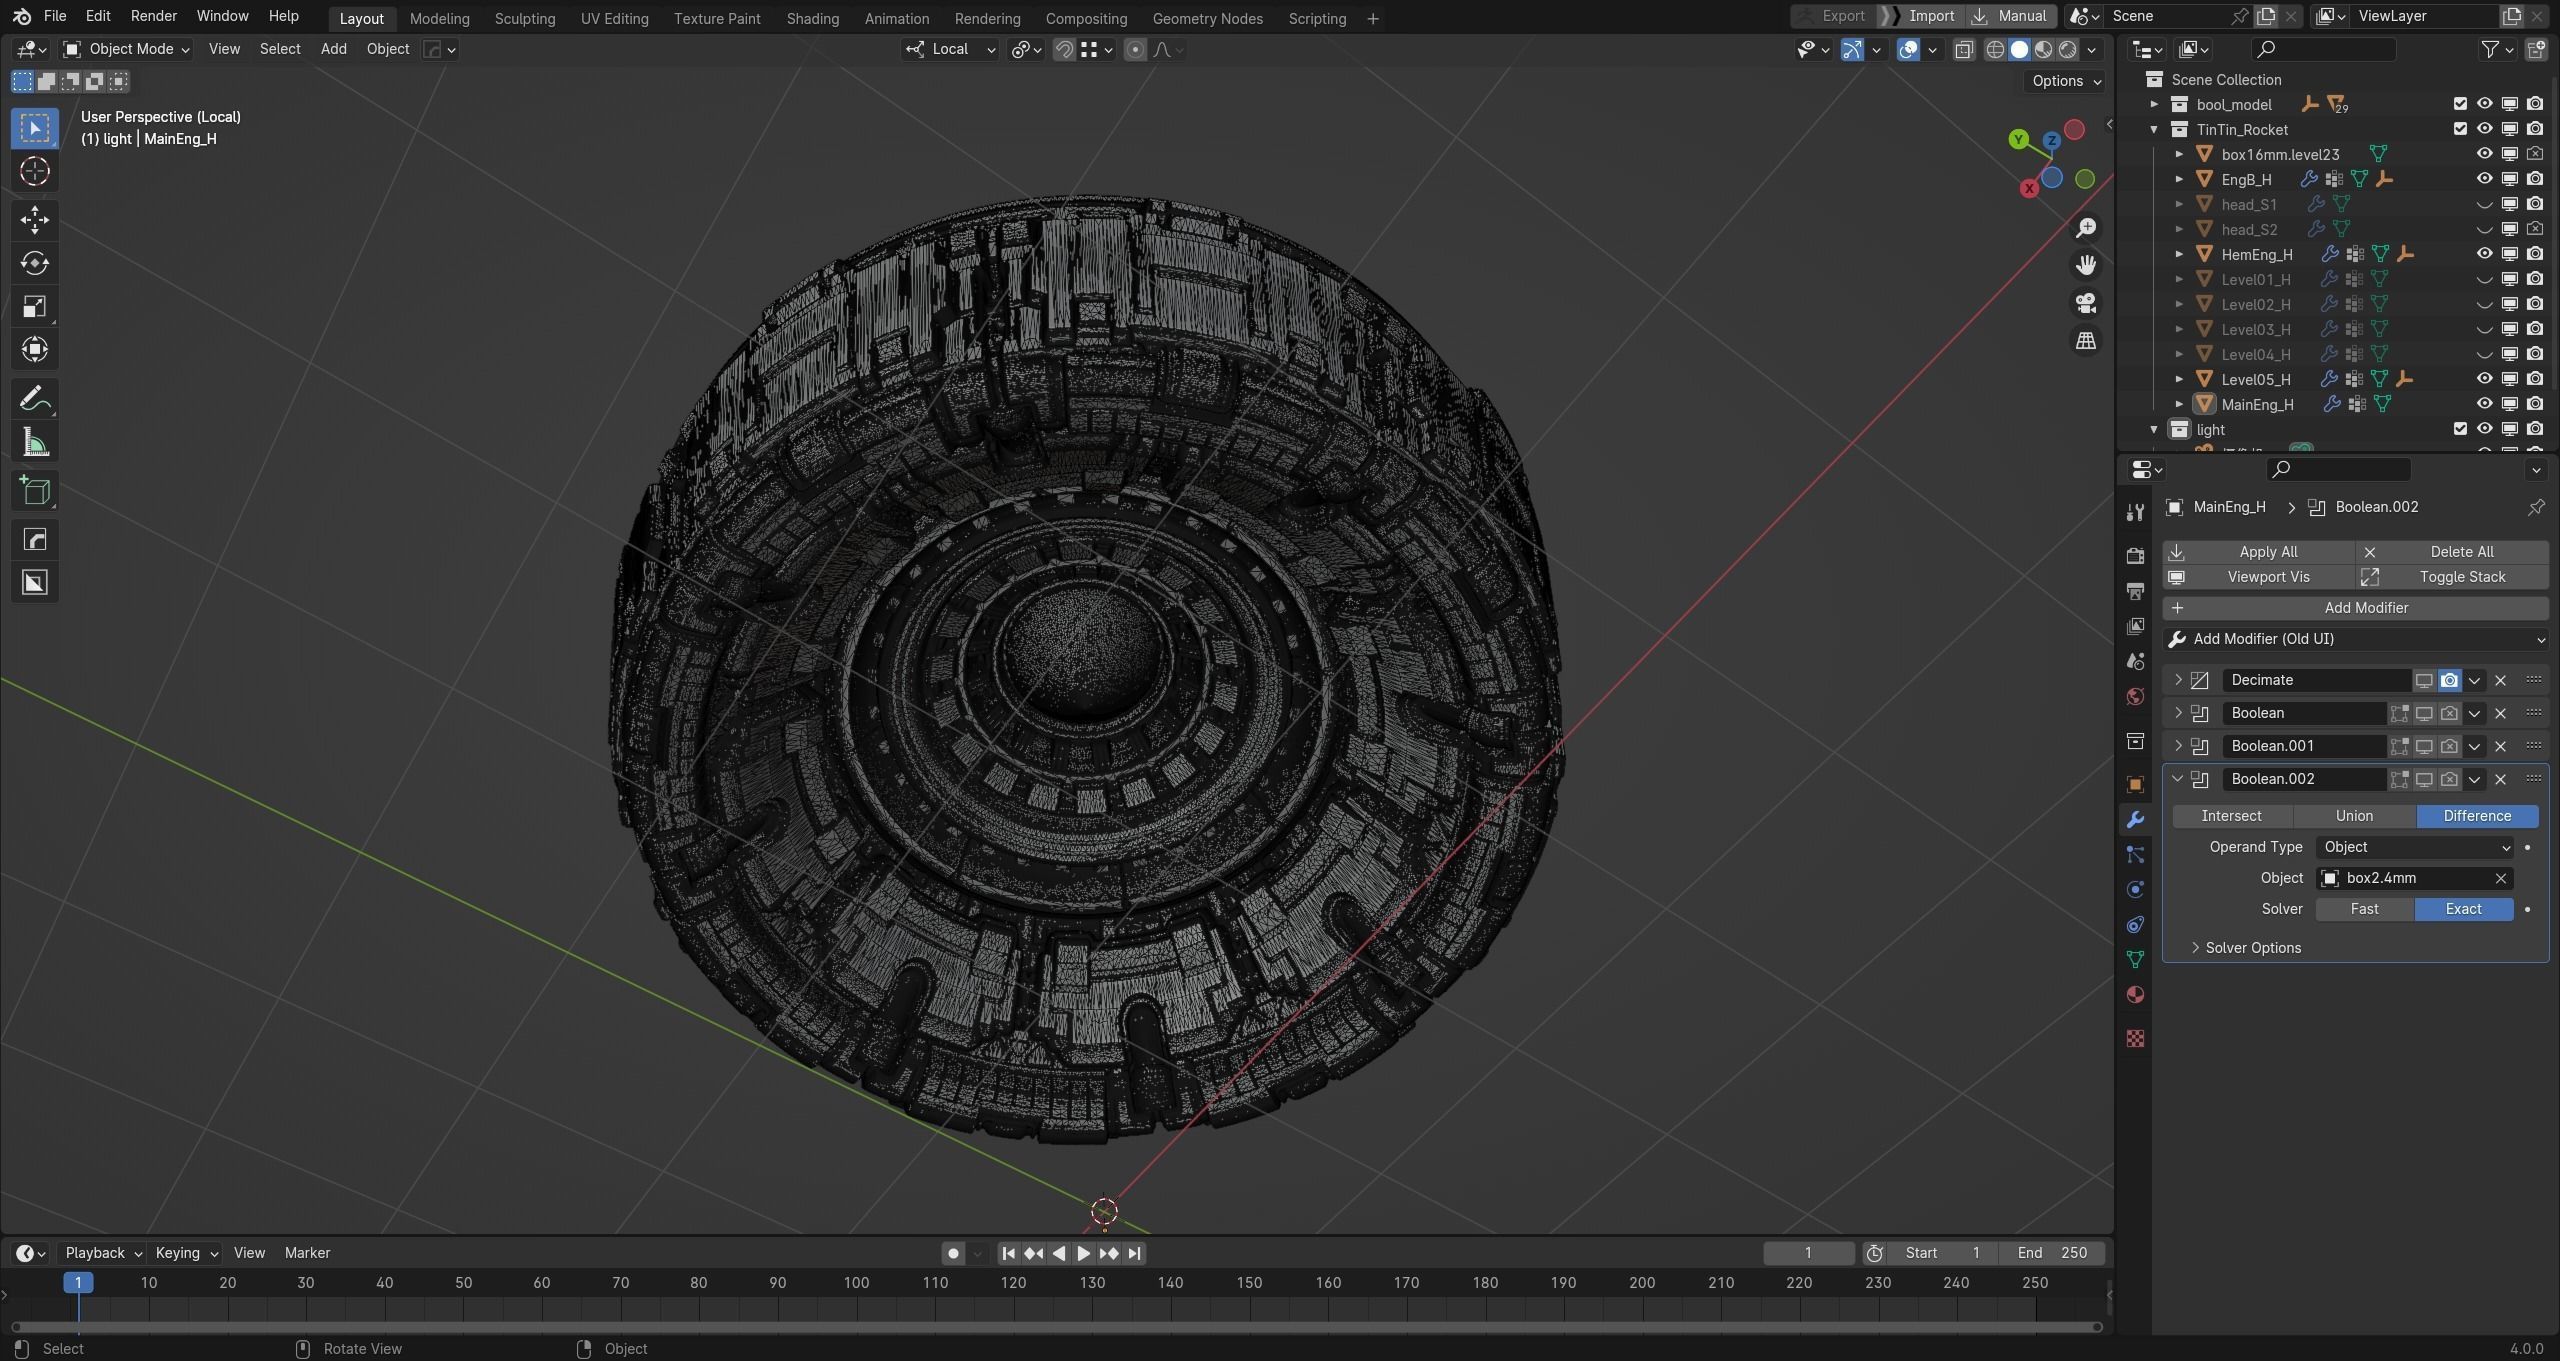This screenshot has height=1361, width=2560.
Task: Activate the Annotate pencil tool
Action: [x=34, y=399]
